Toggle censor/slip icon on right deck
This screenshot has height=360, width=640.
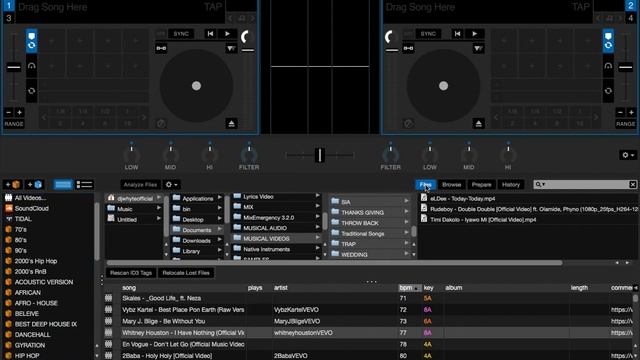tap(478, 49)
